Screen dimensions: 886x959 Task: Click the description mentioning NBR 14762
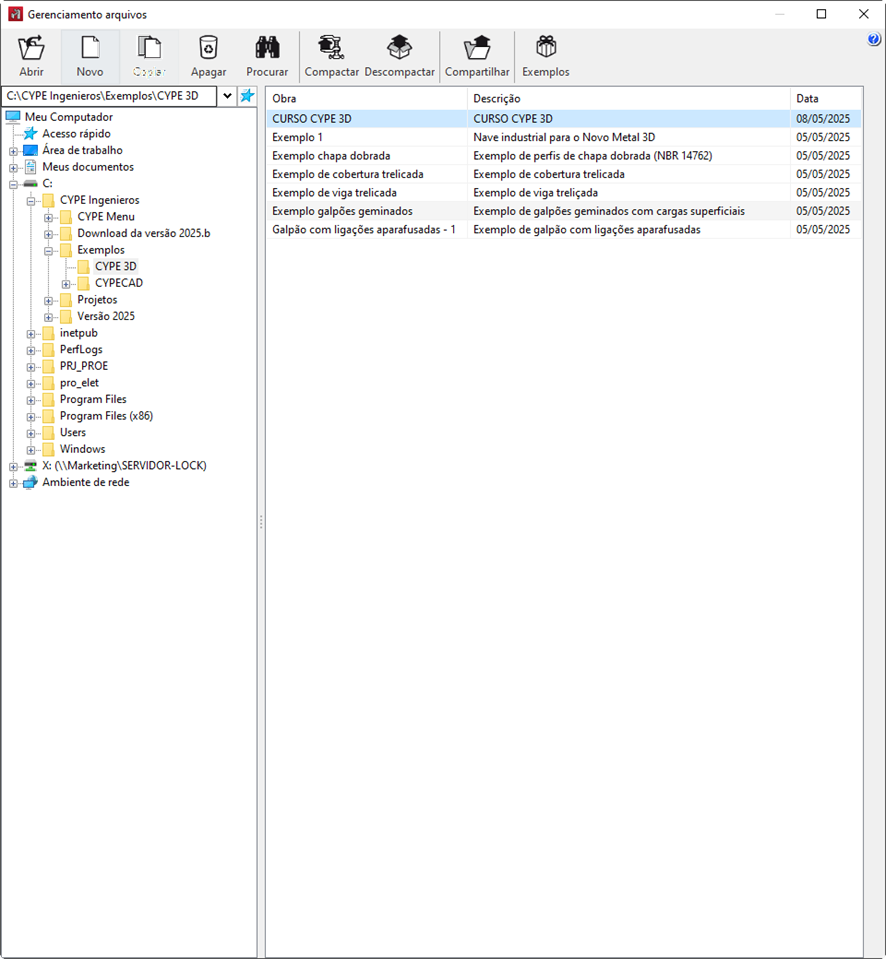click(593, 155)
